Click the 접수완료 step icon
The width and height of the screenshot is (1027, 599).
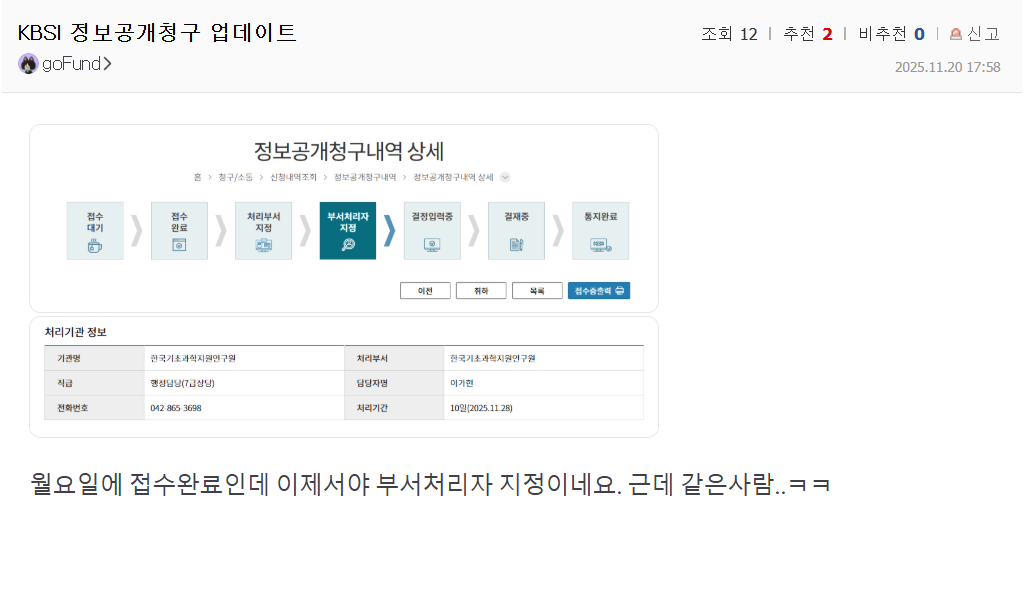tap(179, 245)
